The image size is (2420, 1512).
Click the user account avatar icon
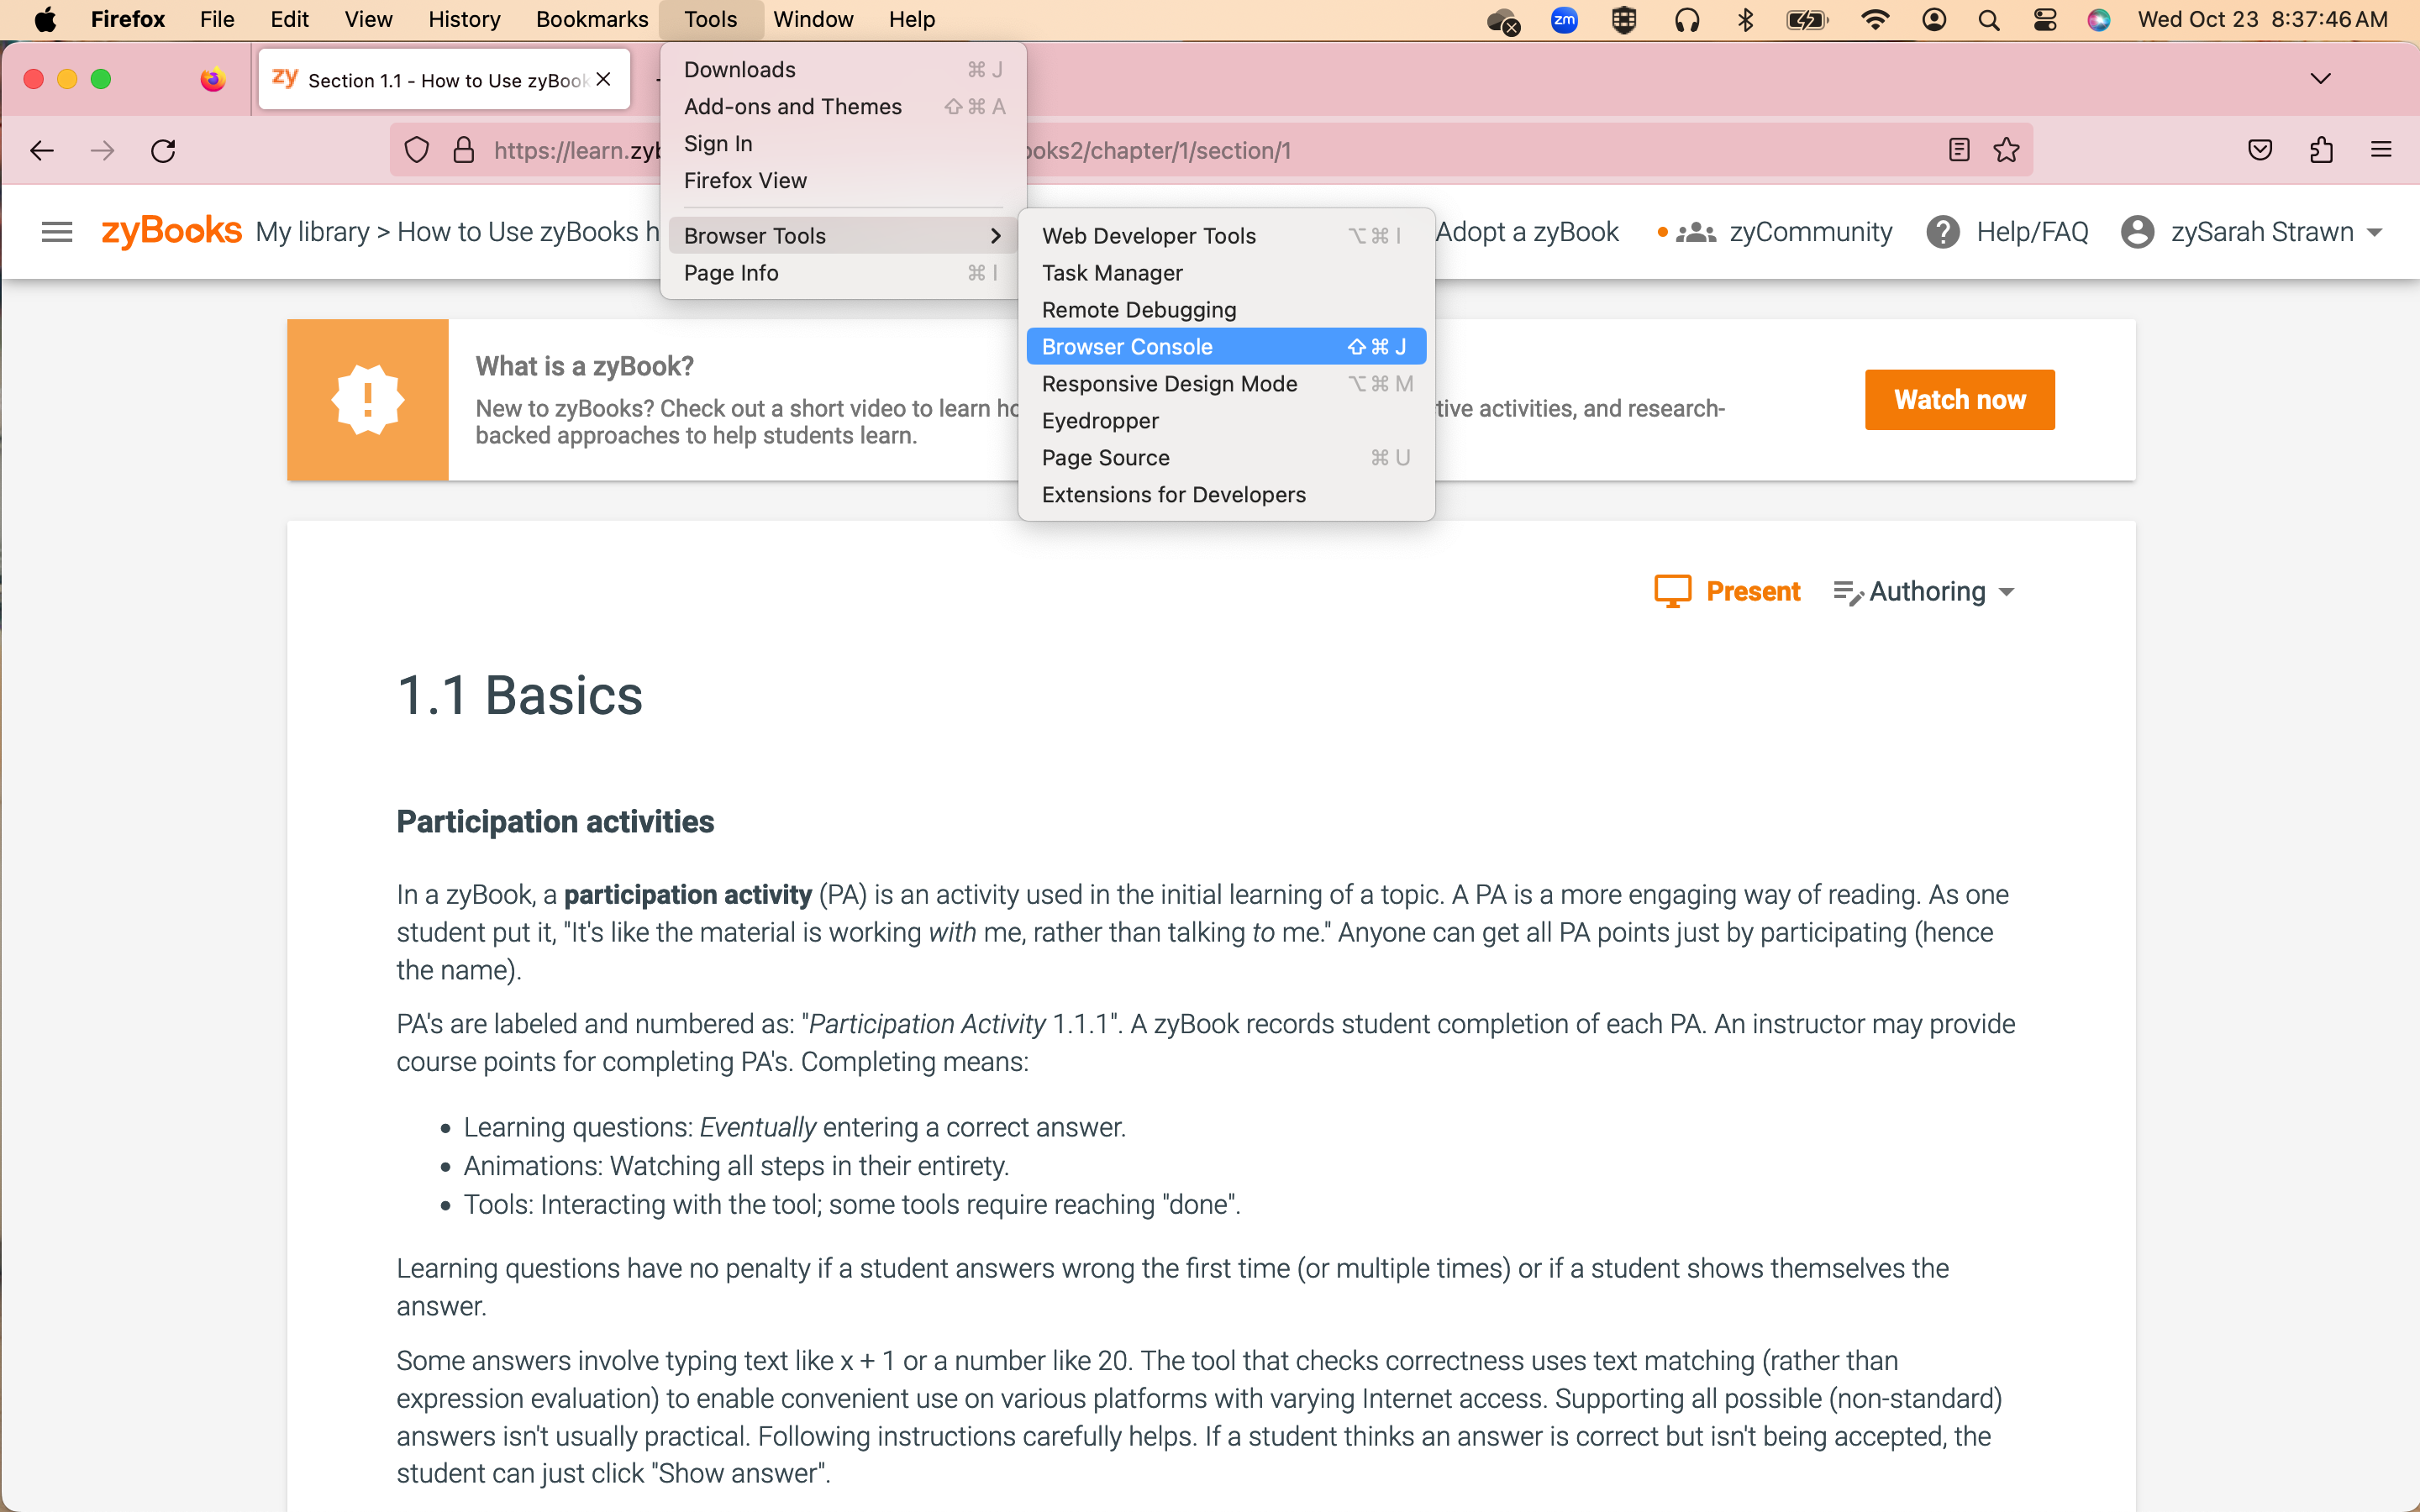[x=2138, y=232]
